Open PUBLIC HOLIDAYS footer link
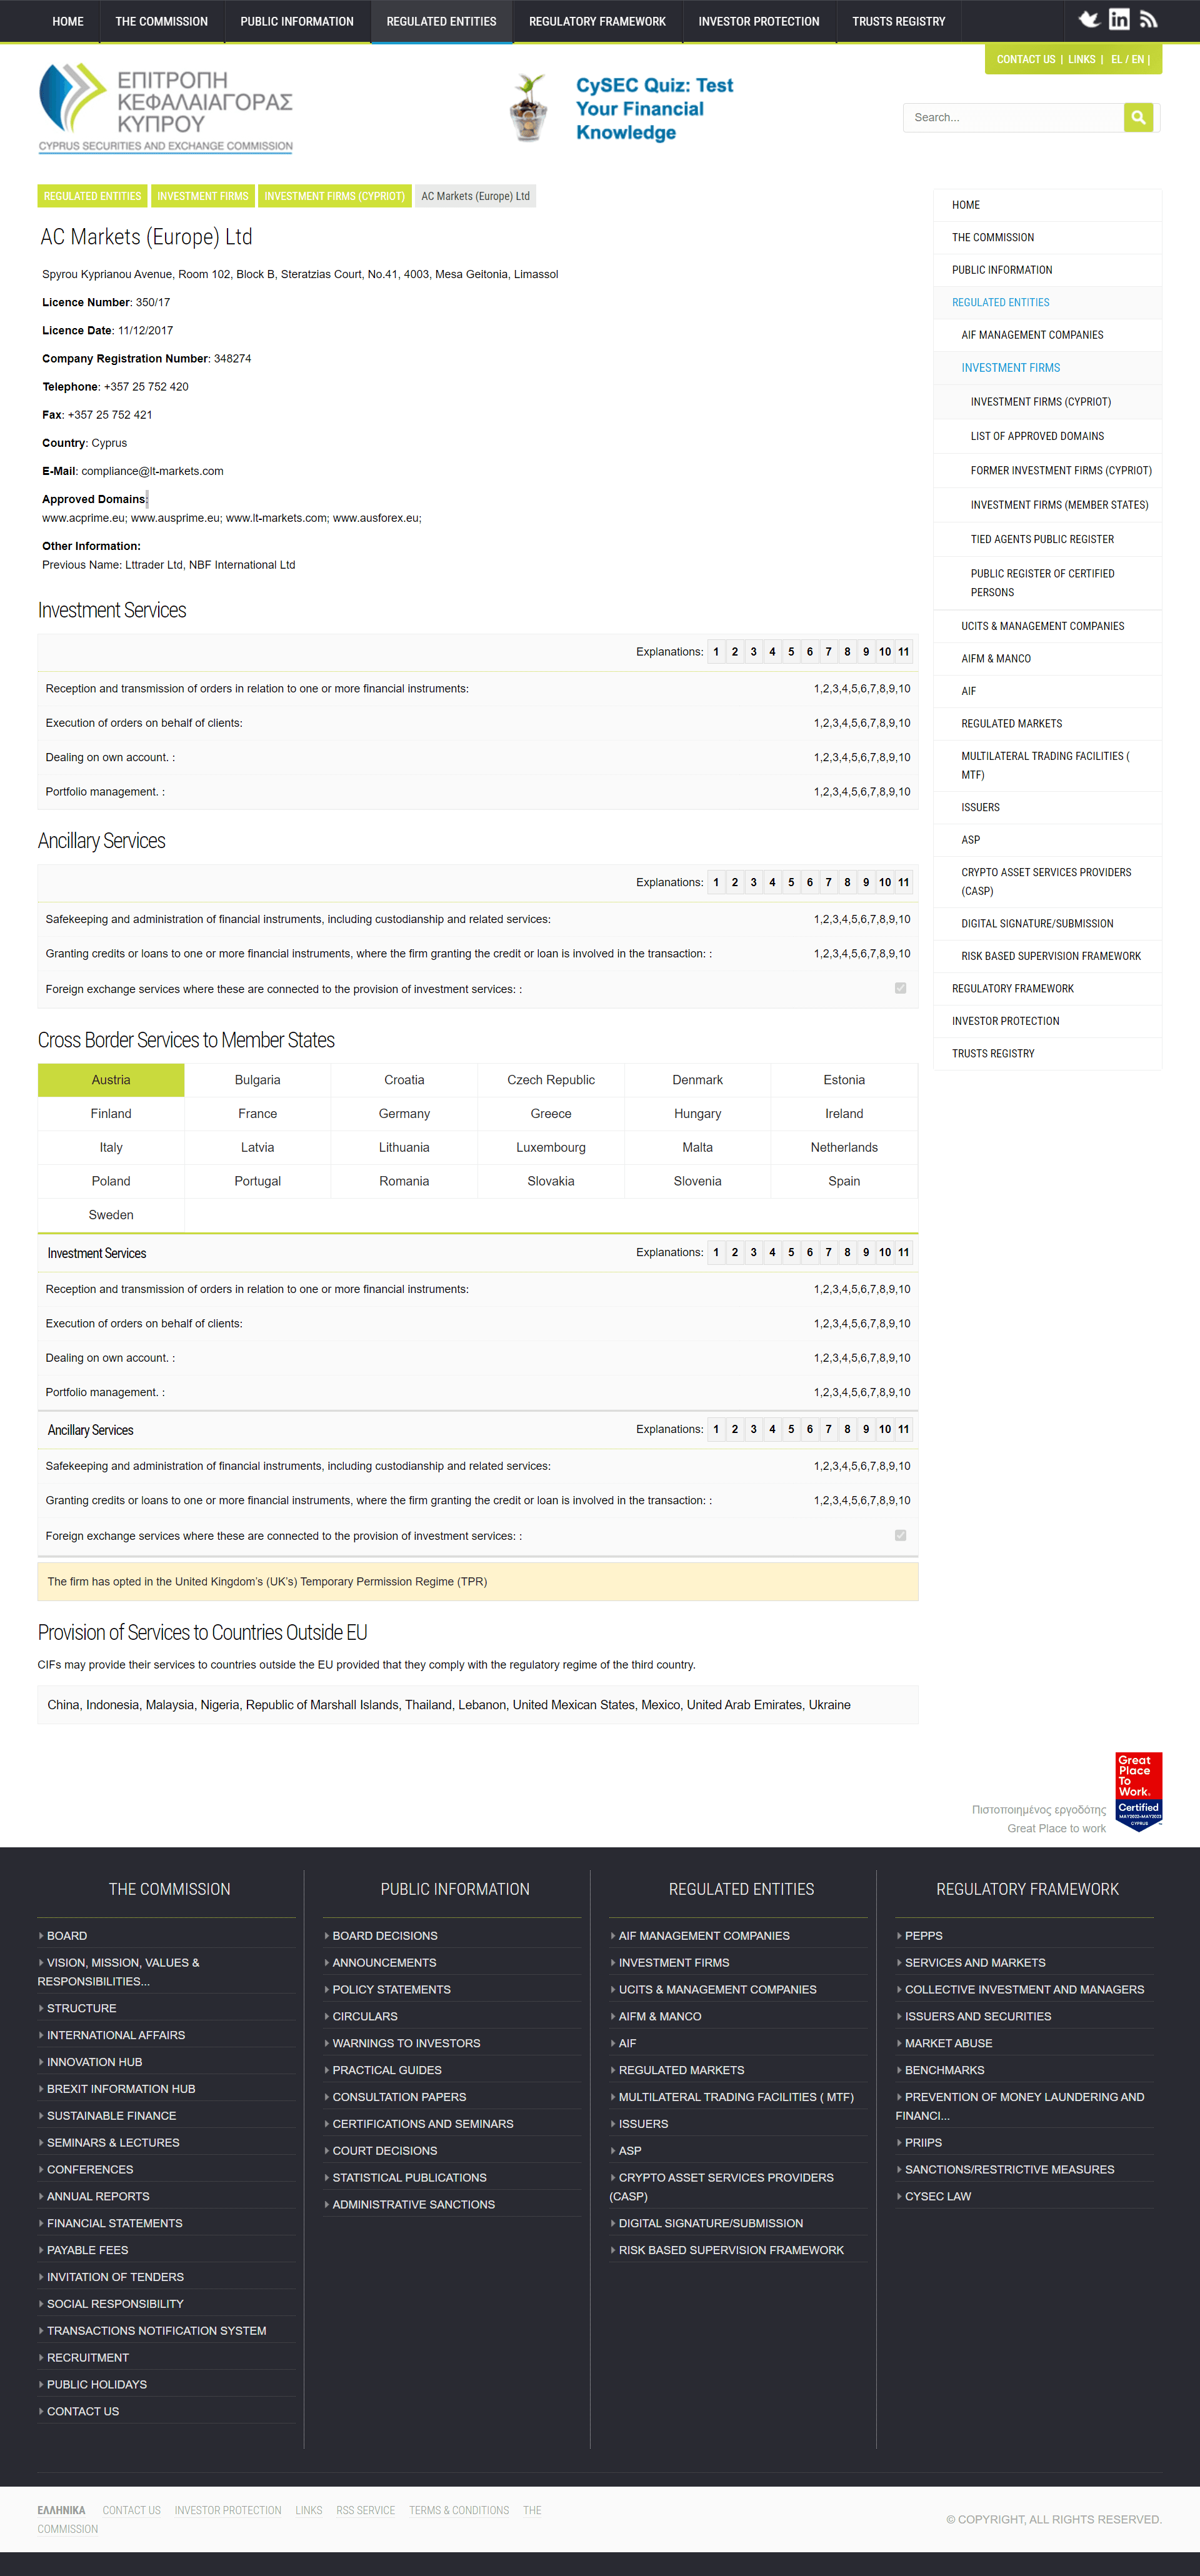 pos(96,2384)
